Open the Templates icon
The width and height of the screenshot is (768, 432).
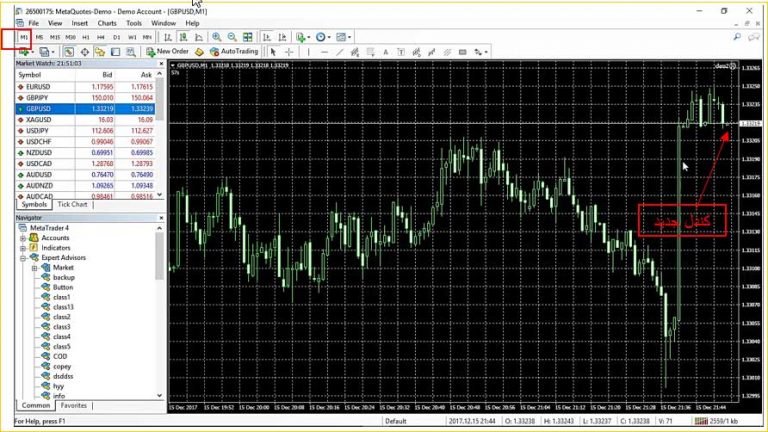tap(341, 37)
